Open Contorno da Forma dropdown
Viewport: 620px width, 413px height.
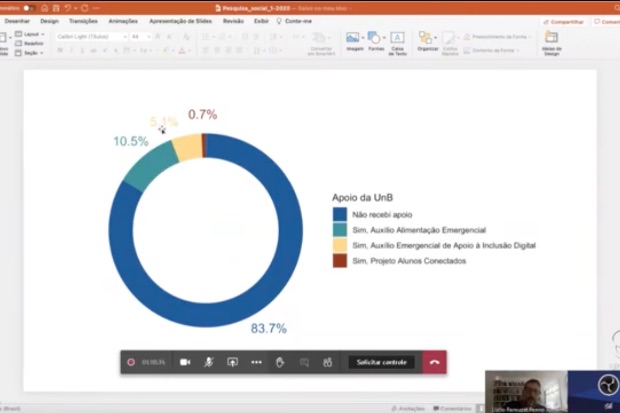[x=491, y=50]
